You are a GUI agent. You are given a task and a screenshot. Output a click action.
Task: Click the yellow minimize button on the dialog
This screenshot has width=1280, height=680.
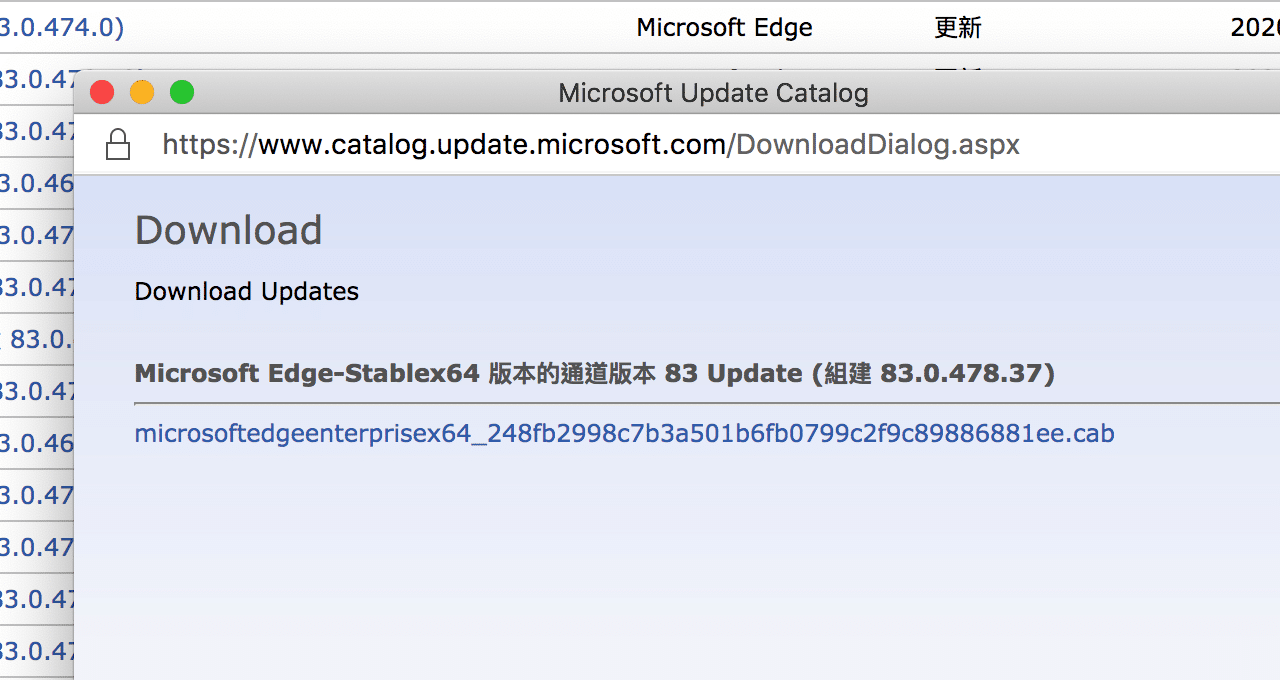coord(142,91)
